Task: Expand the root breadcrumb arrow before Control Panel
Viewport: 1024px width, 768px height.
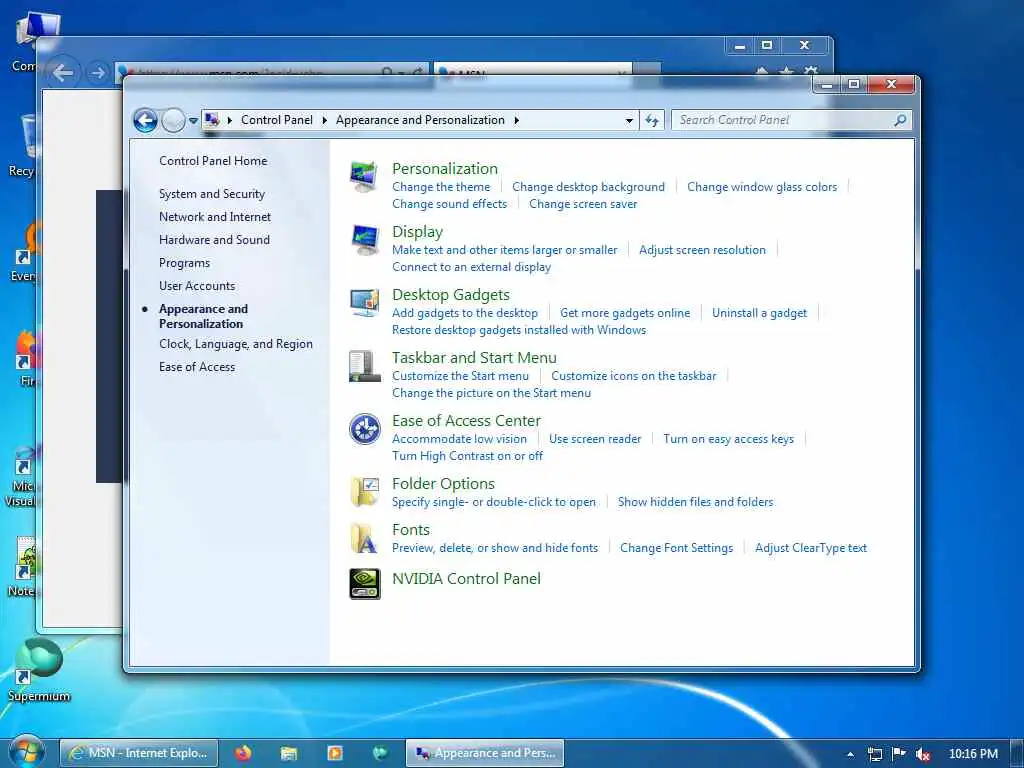Action: (x=230, y=120)
